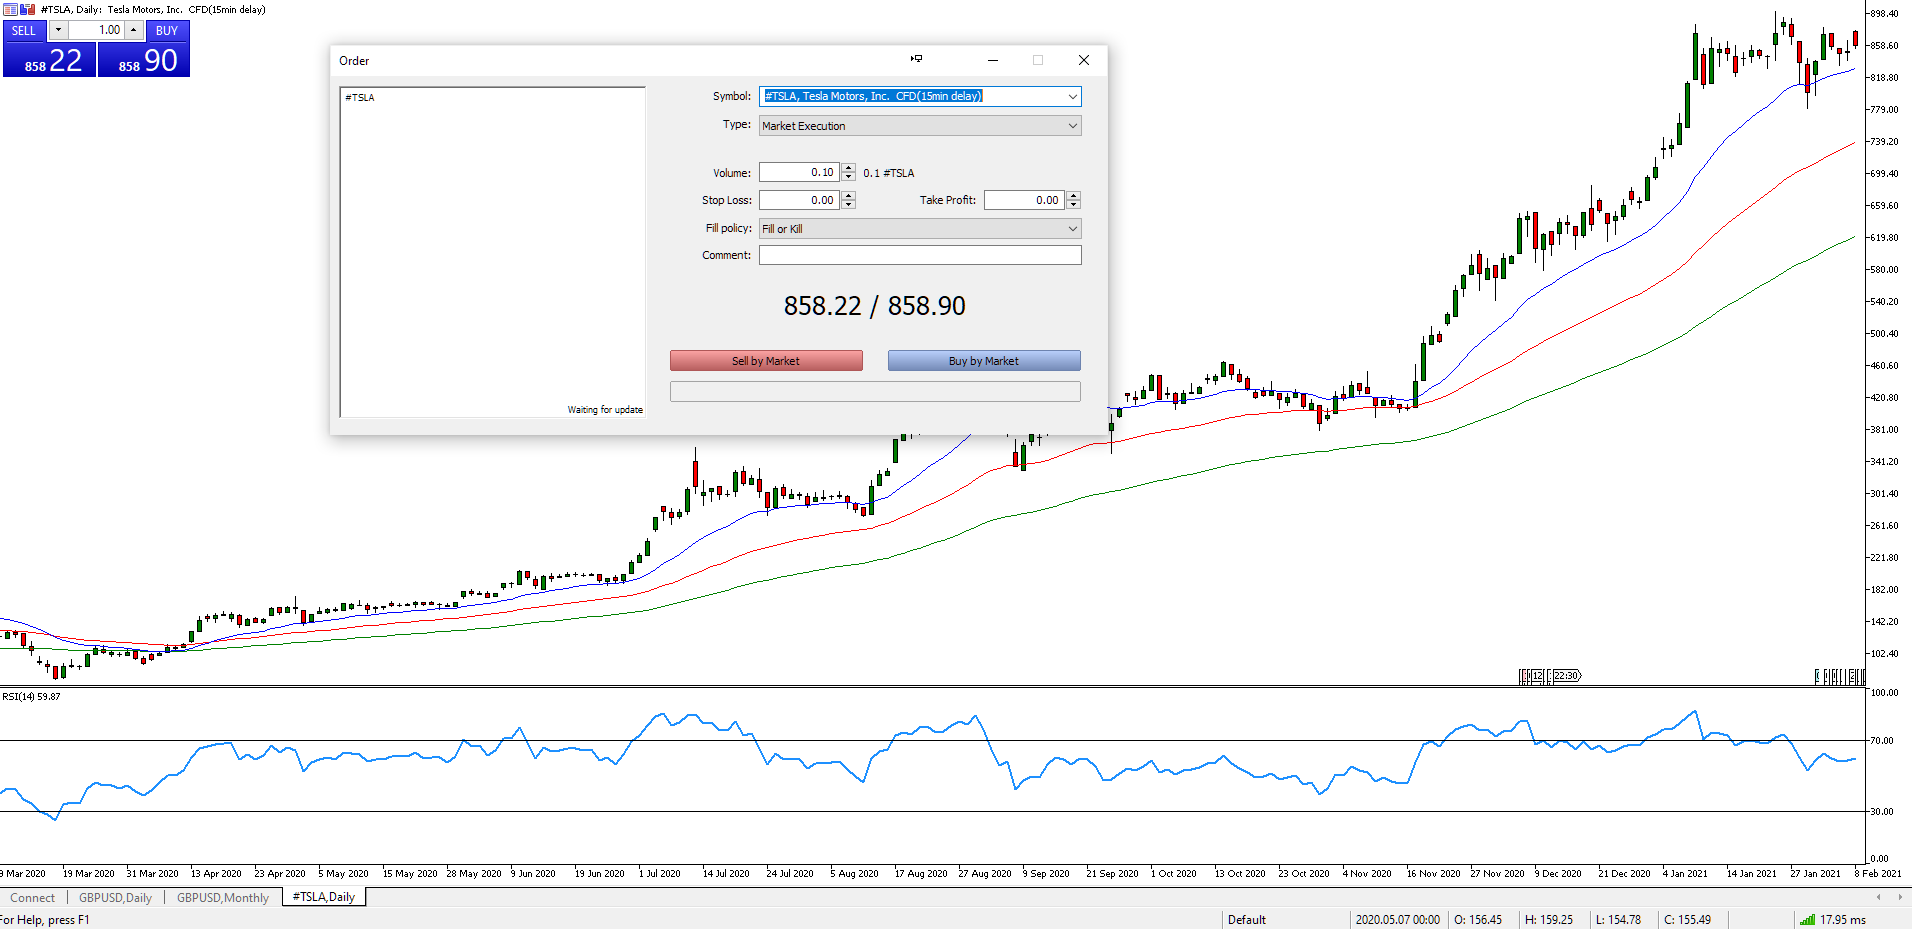Click the 'Waiting for update' text
The width and height of the screenshot is (1912, 929).
pyautogui.click(x=605, y=410)
